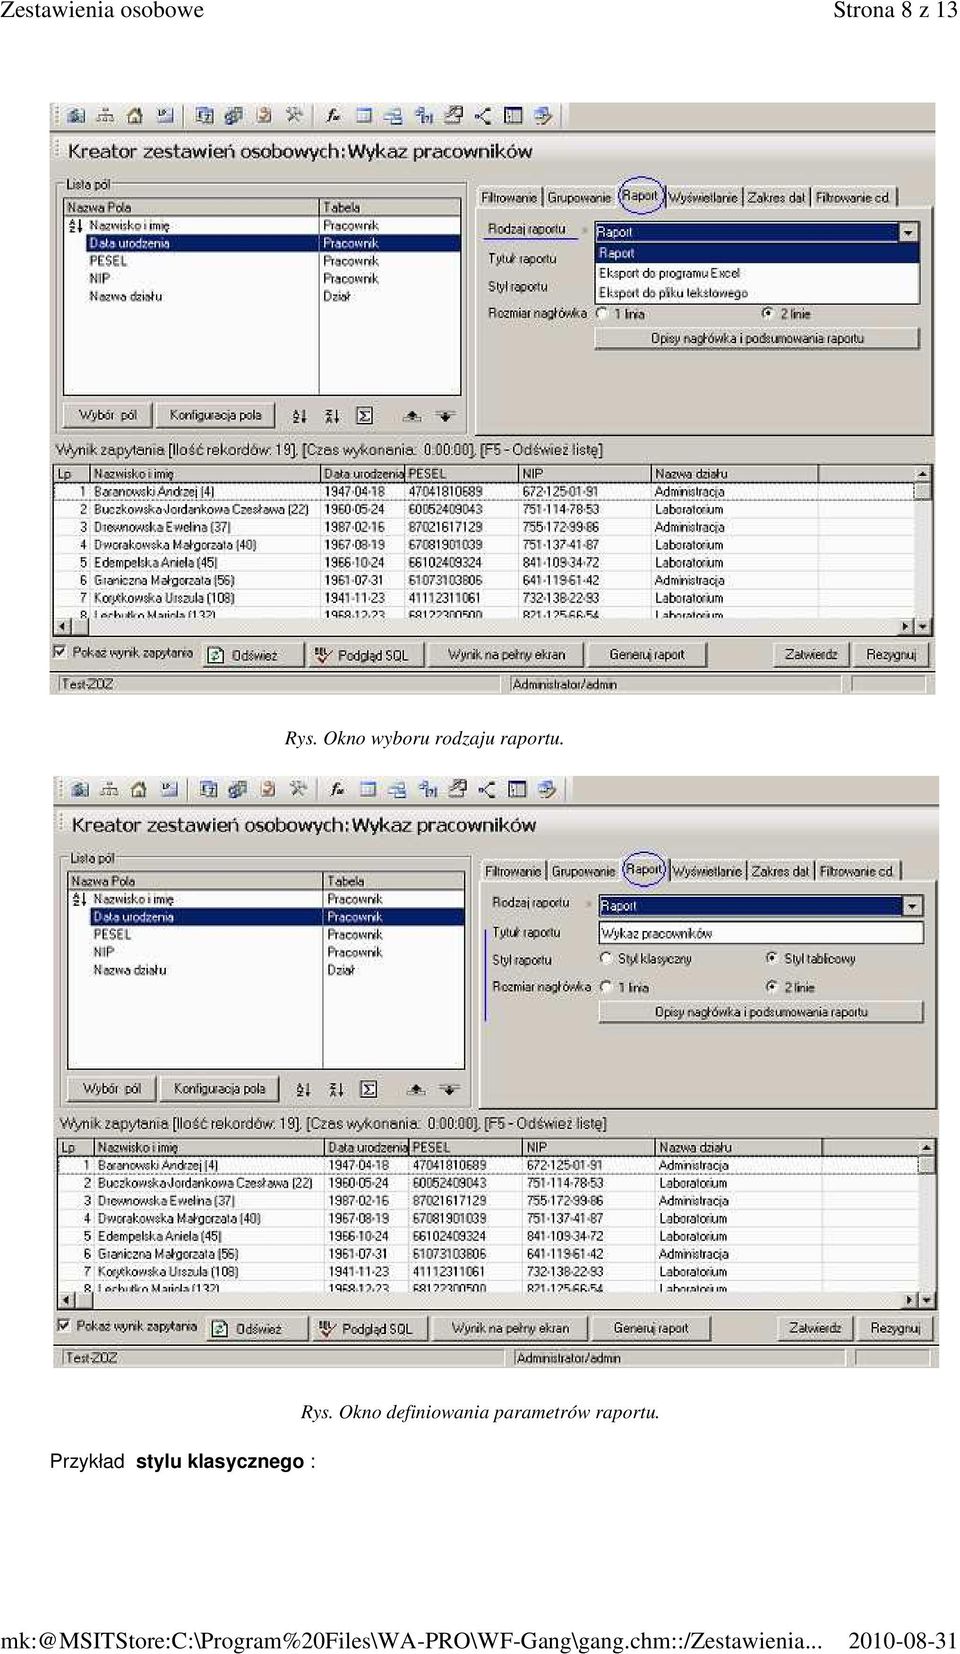The height and width of the screenshot is (1654, 960).
Task: Collapse the Rodzaj raportu dropdown in upper window
Action: pyautogui.click(x=908, y=232)
